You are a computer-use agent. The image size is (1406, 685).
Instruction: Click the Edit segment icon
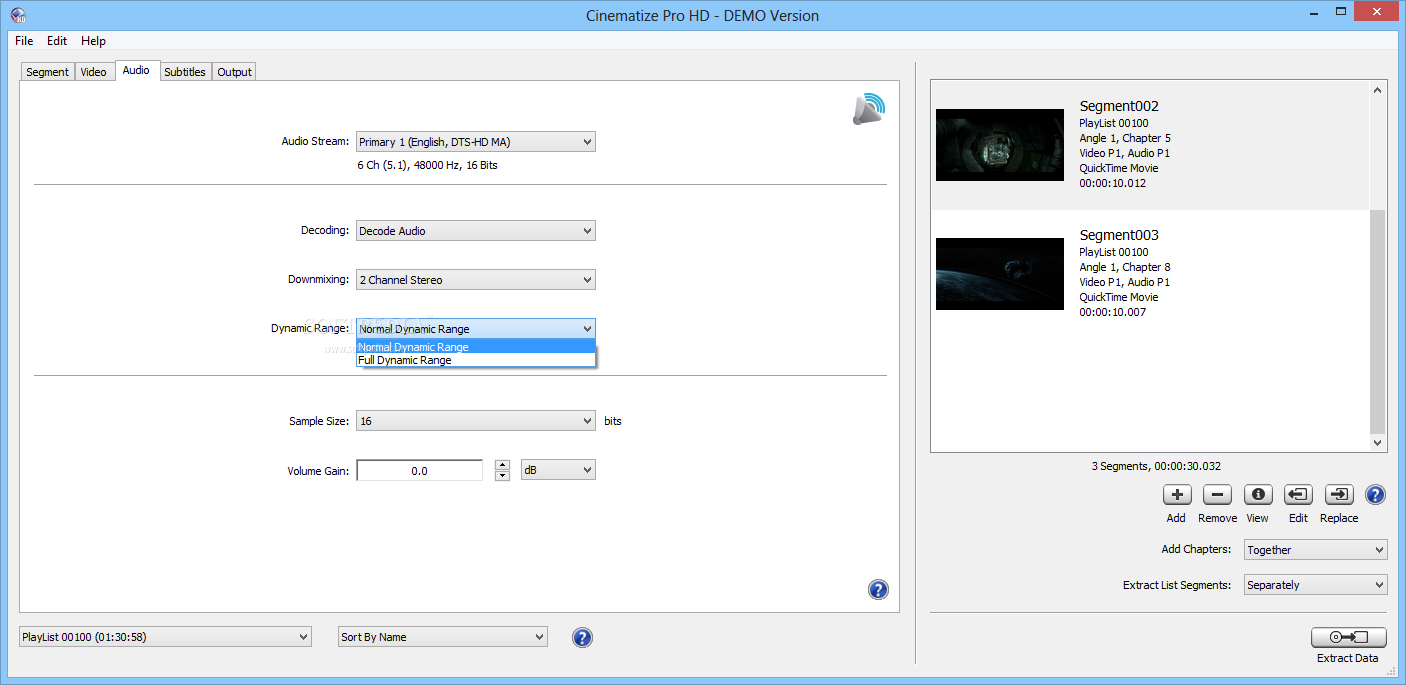1298,494
